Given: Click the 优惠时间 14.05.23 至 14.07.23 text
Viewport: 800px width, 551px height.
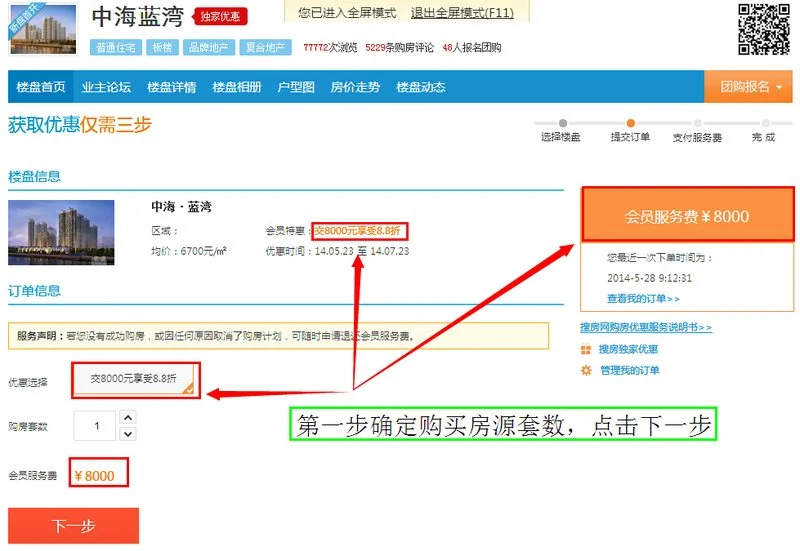Looking at the screenshot, I should 337,251.
